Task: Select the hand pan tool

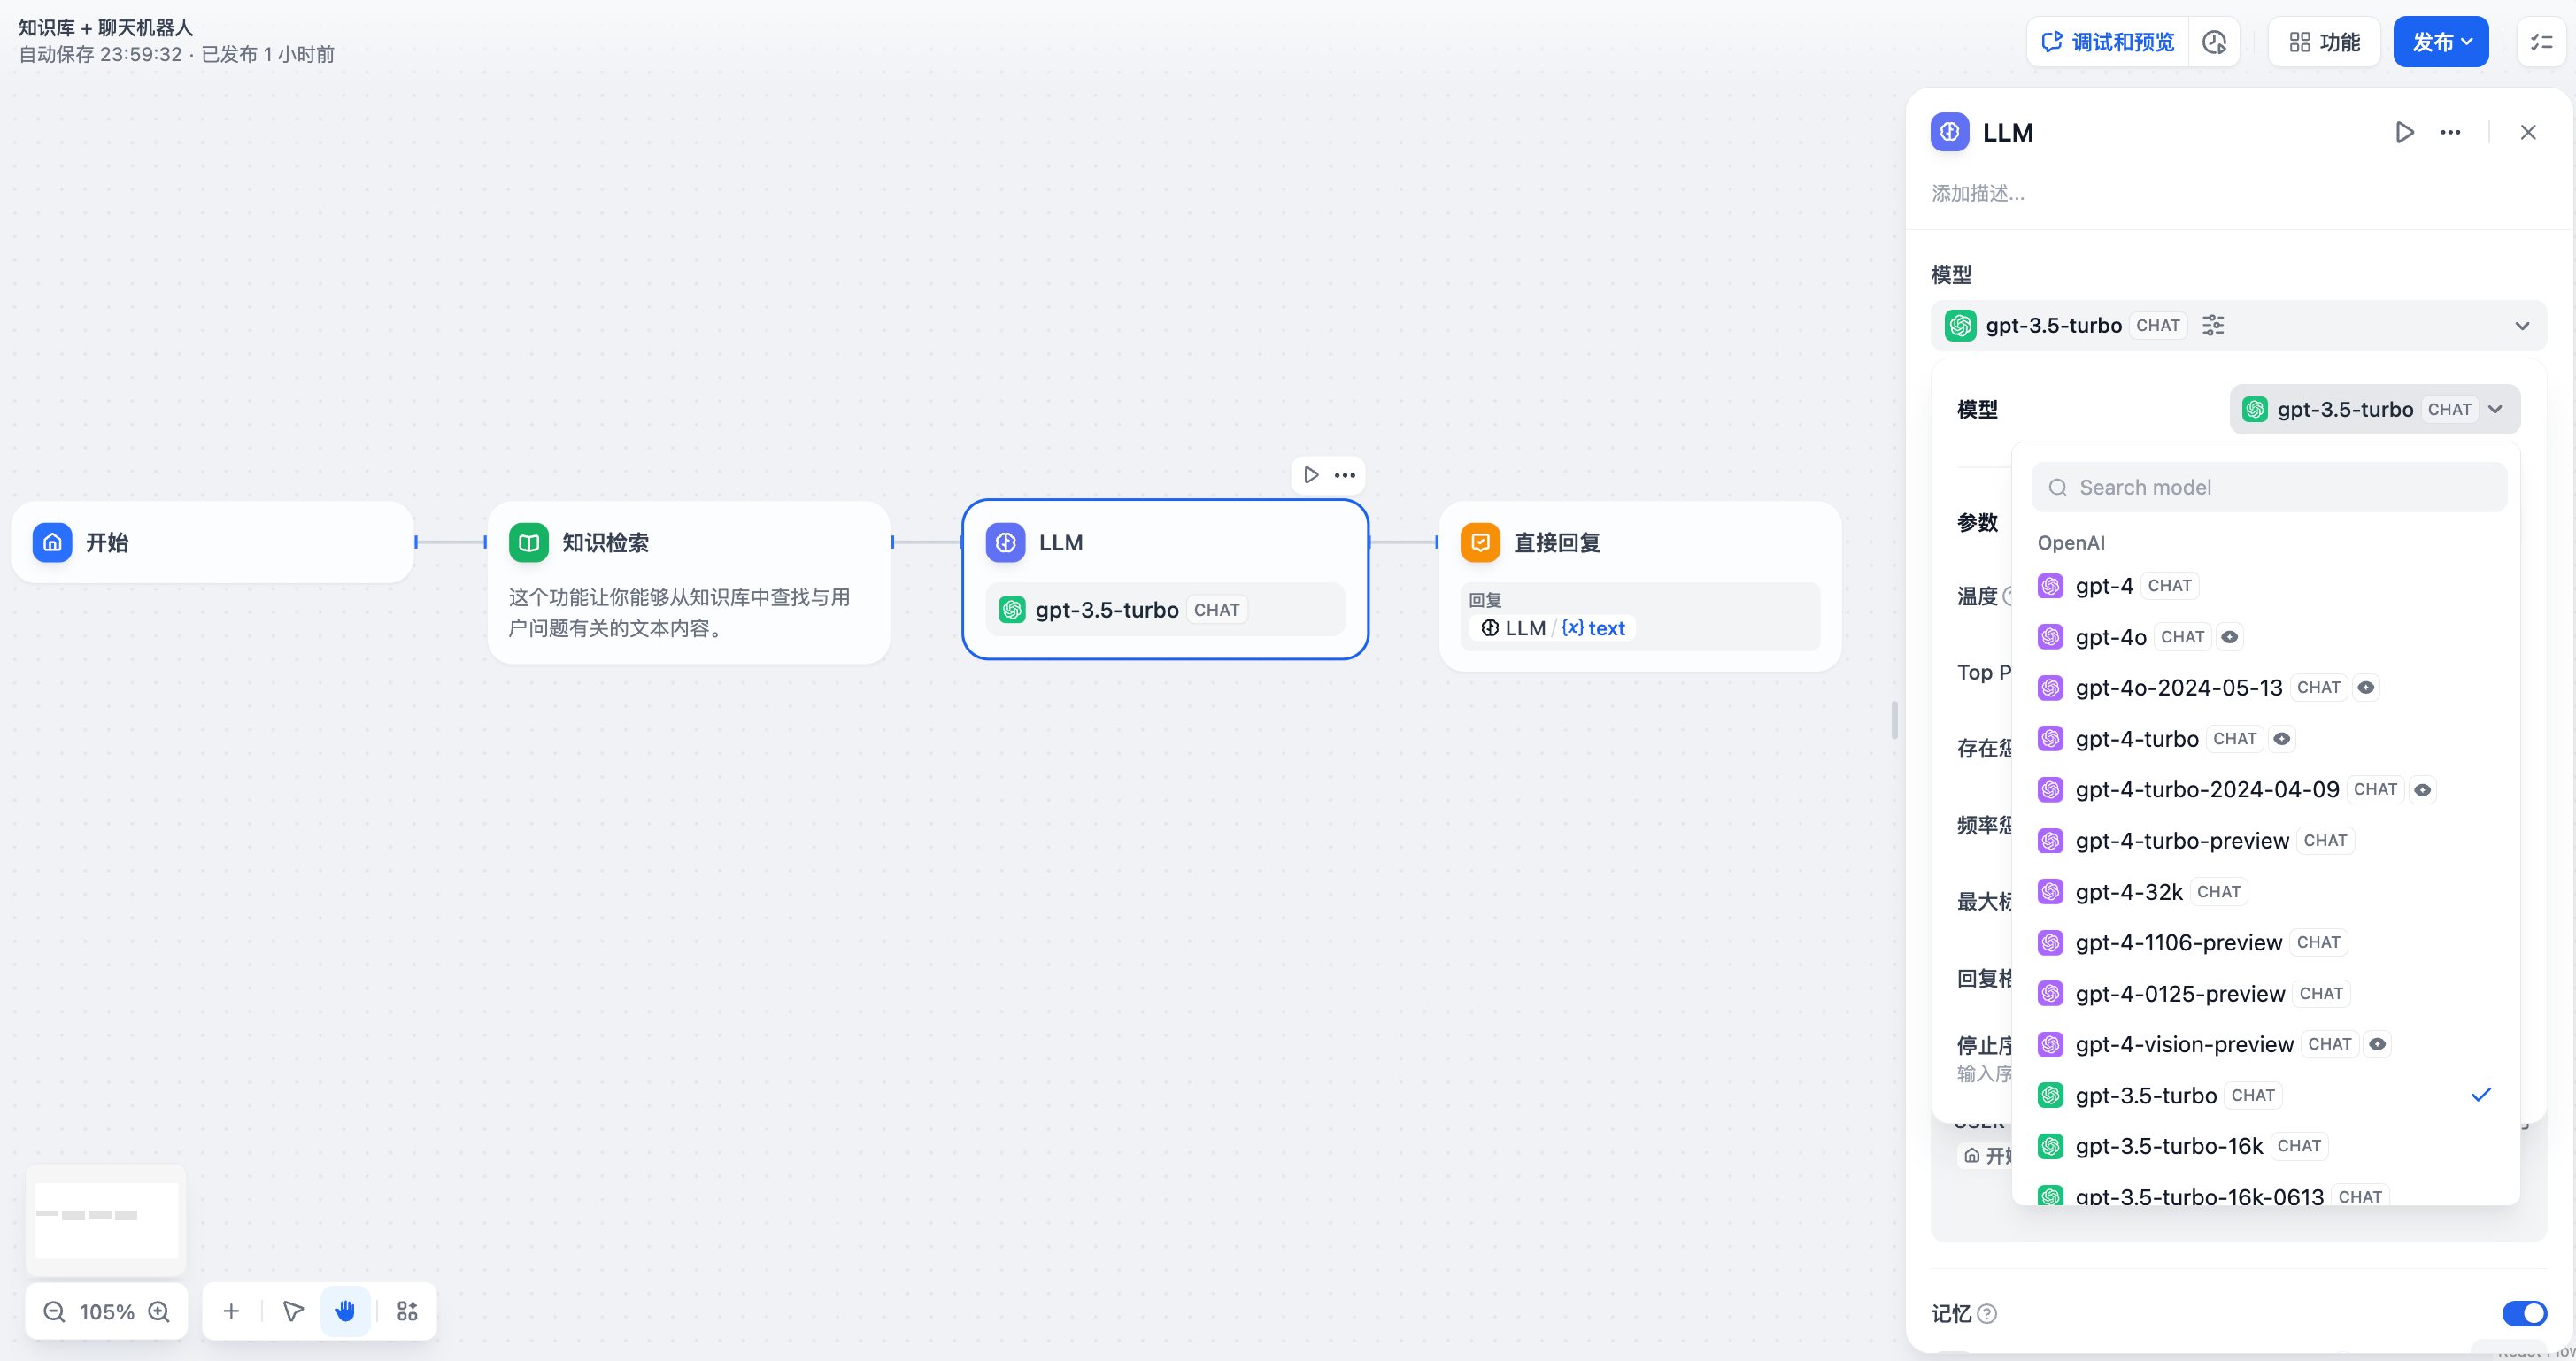Action: click(x=345, y=1311)
